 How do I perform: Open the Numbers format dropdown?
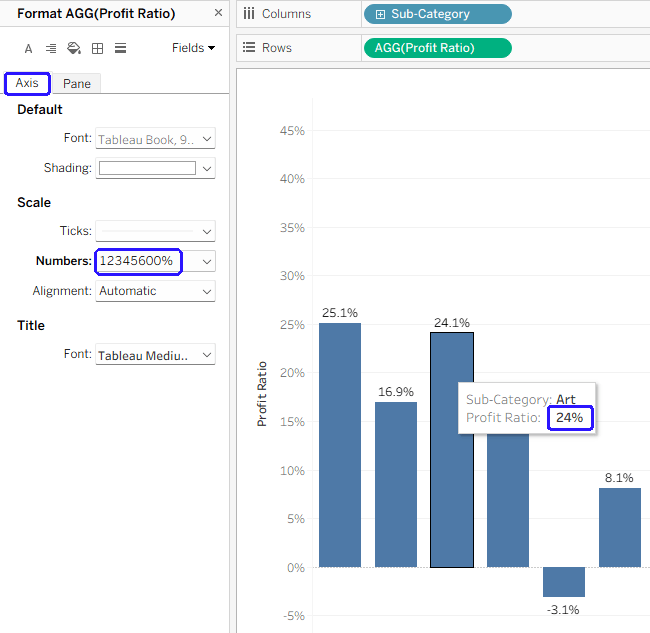tap(207, 261)
